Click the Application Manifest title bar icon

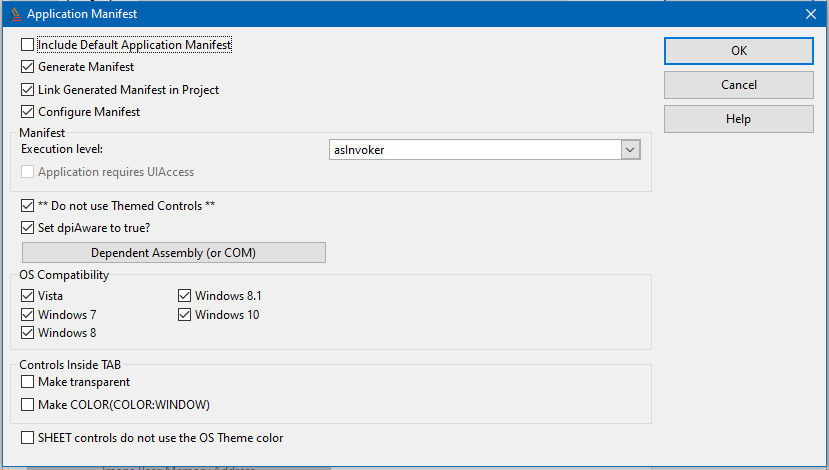[16, 14]
